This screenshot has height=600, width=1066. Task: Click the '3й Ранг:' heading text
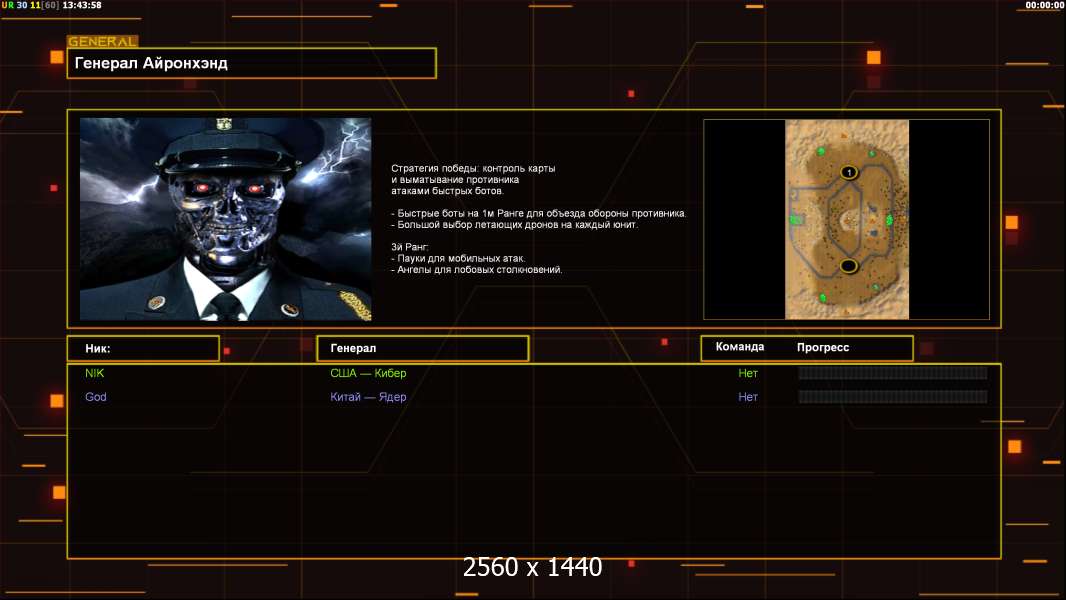(410, 247)
